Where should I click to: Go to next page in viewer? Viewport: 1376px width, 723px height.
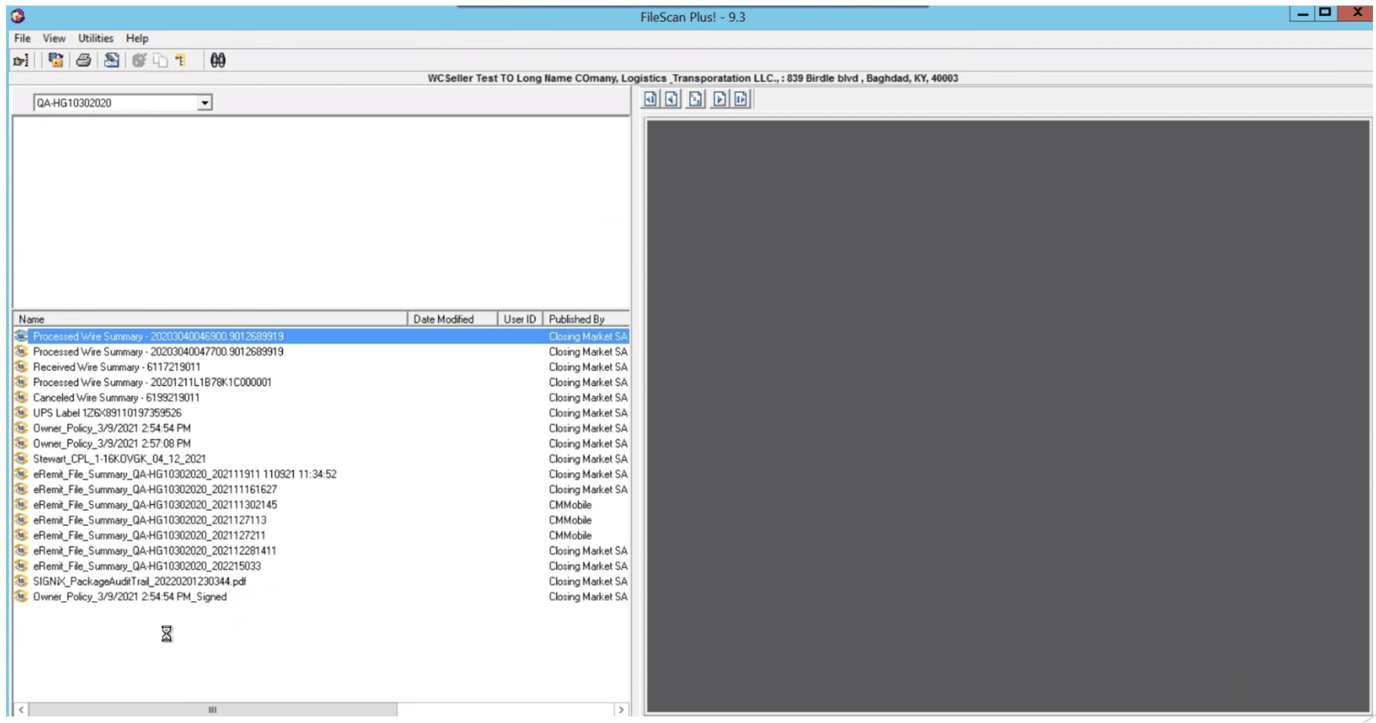click(x=719, y=99)
